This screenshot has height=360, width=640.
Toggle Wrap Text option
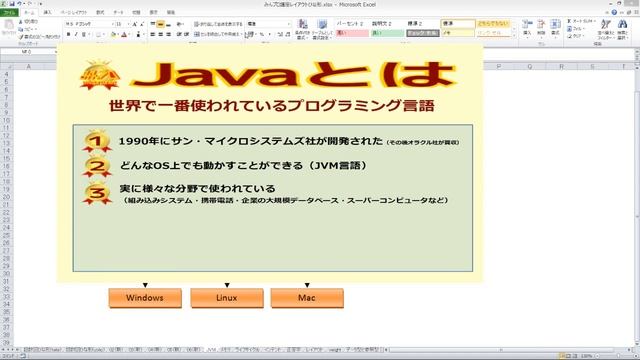tap(218, 24)
